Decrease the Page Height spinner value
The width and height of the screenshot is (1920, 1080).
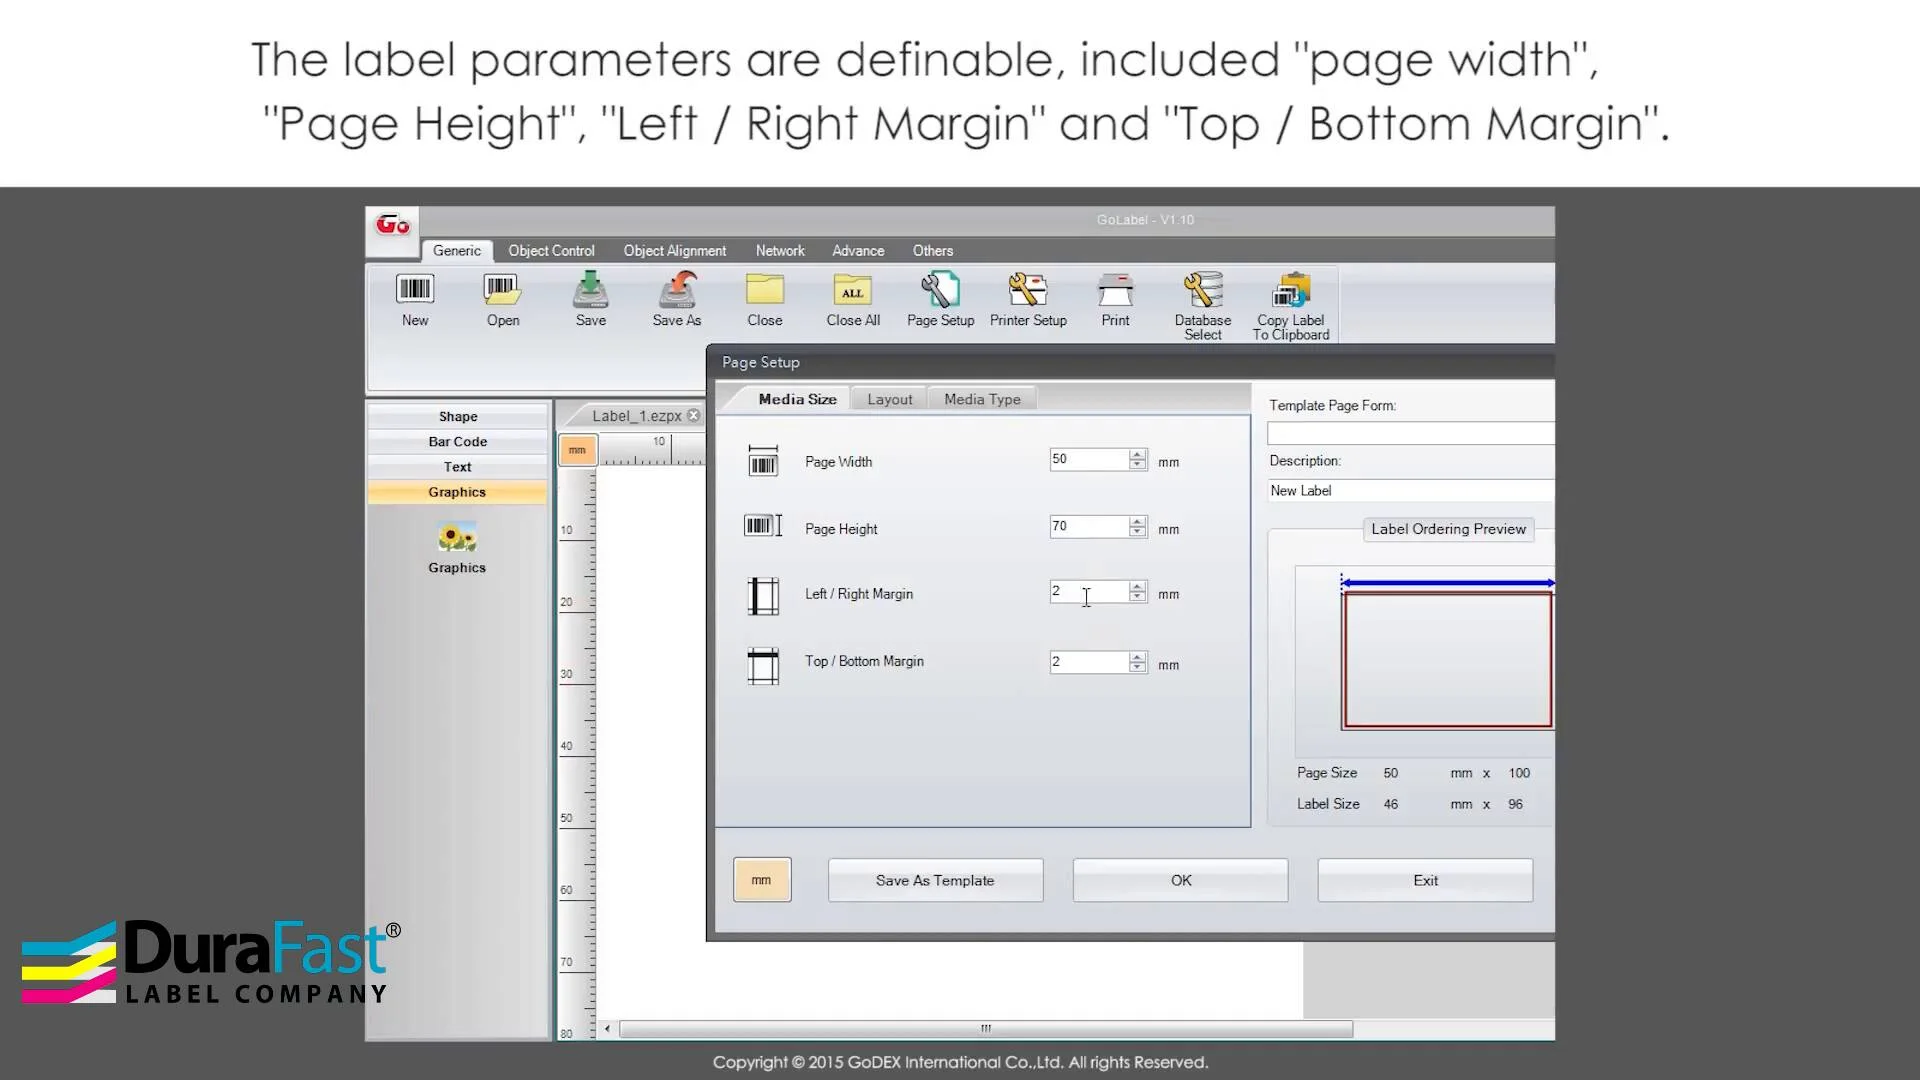(1137, 532)
